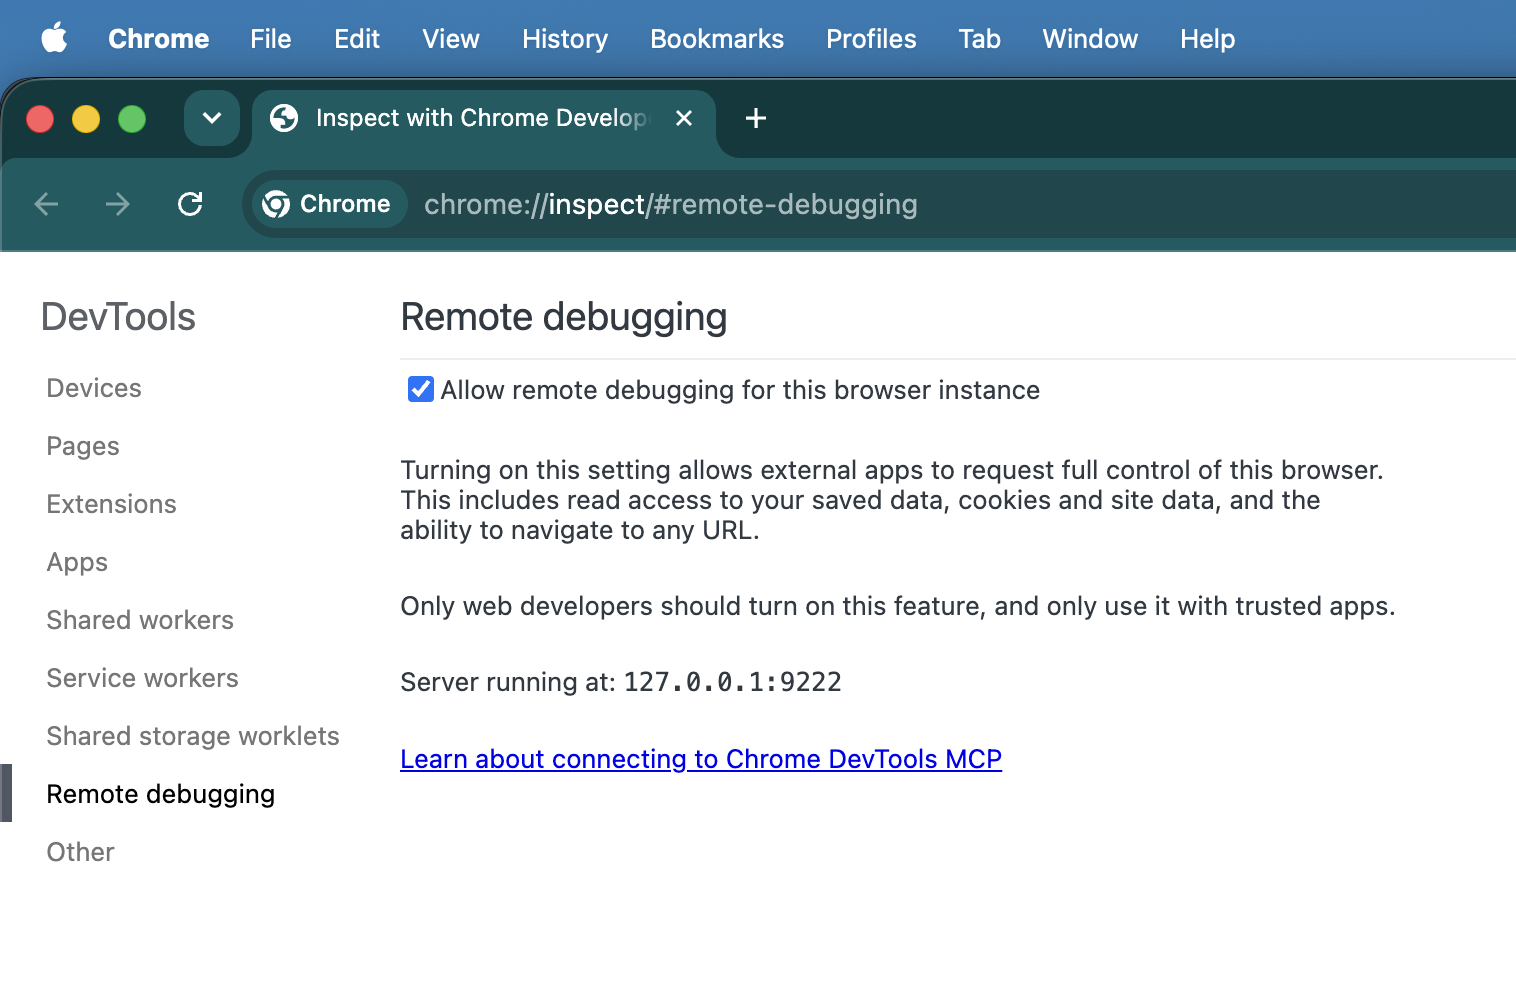Click the Remote debugging heading
This screenshot has height=988, width=1516.
click(x=564, y=317)
